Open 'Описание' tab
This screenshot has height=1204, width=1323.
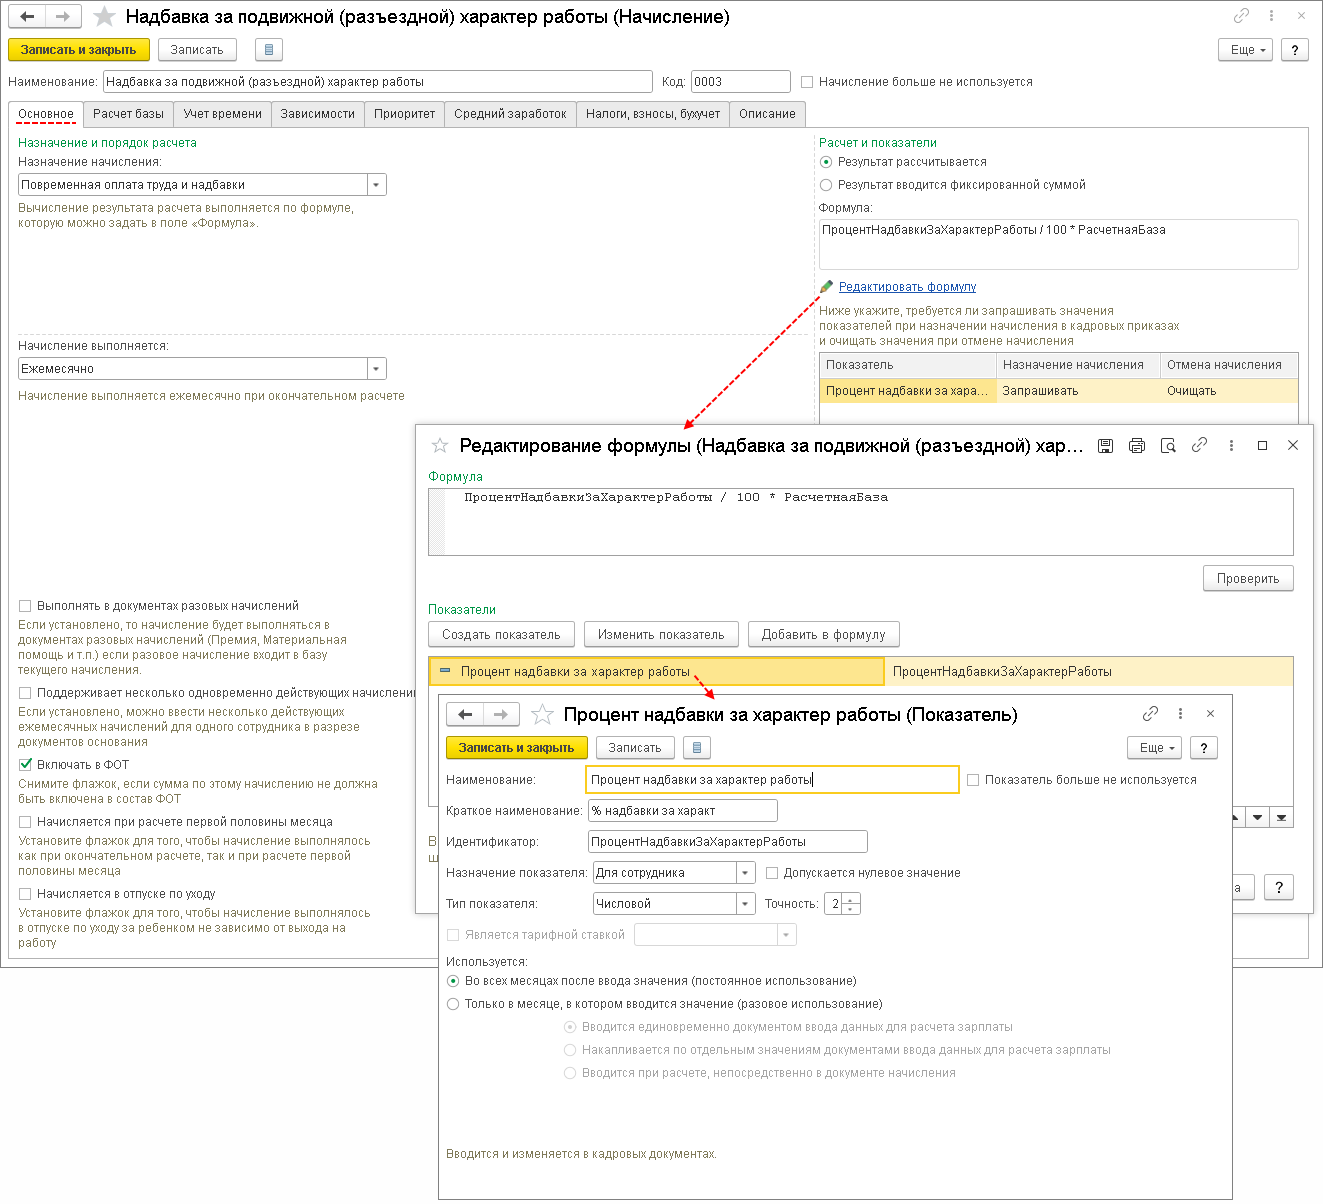pyautogui.click(x=768, y=114)
